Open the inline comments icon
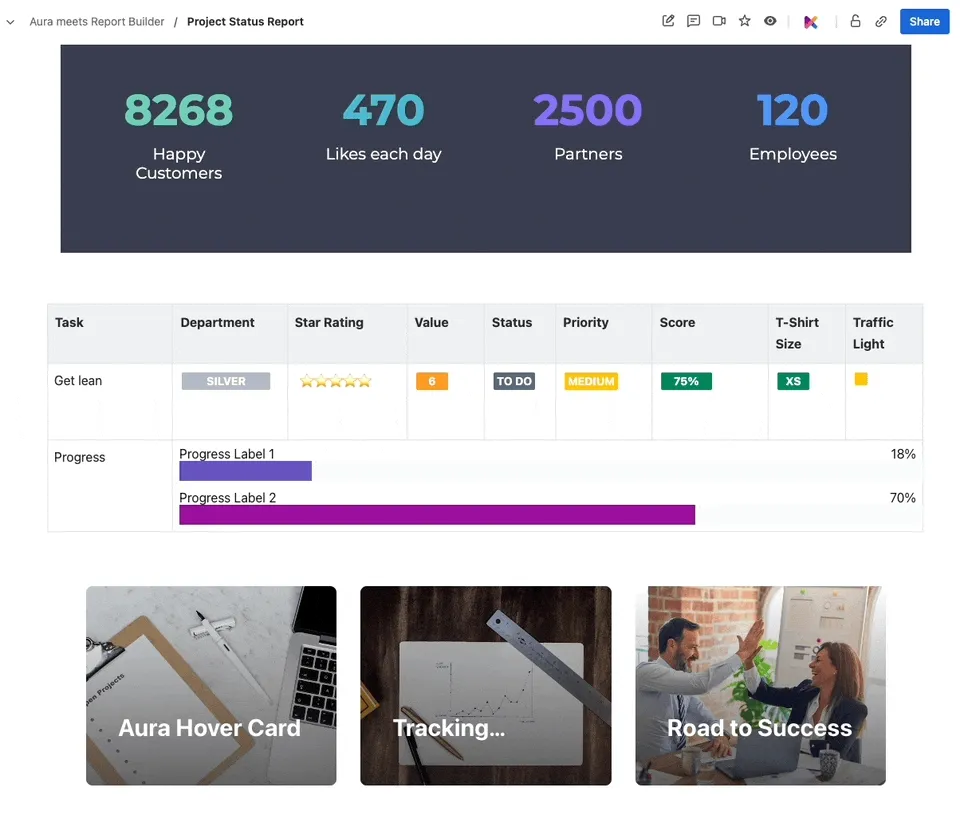Image resolution: width=960 pixels, height=815 pixels. (x=693, y=21)
